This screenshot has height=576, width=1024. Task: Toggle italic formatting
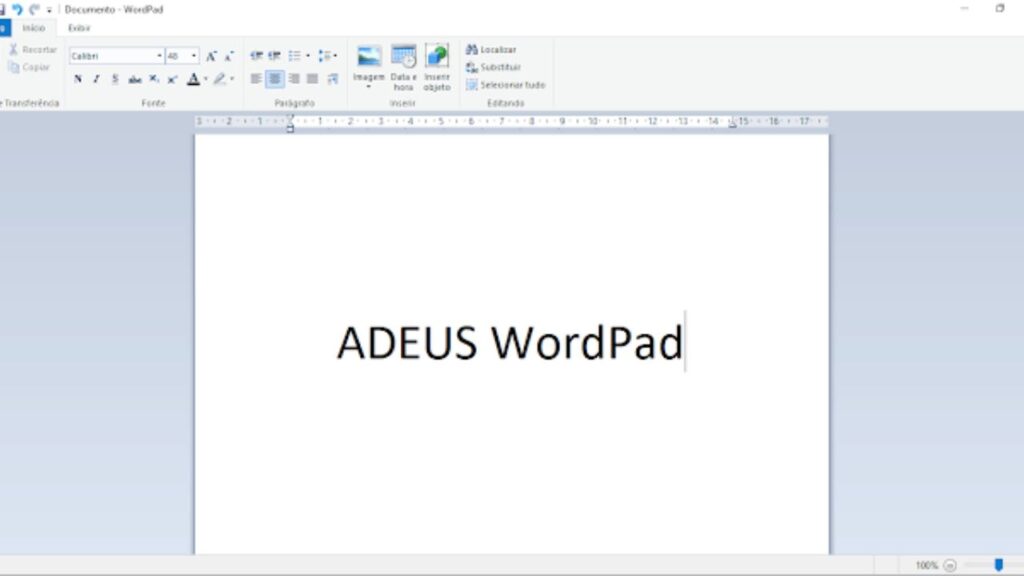[96, 79]
